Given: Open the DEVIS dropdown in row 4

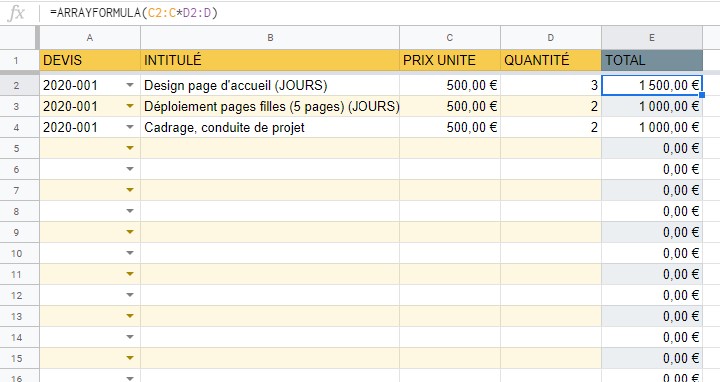Looking at the screenshot, I should (130, 127).
